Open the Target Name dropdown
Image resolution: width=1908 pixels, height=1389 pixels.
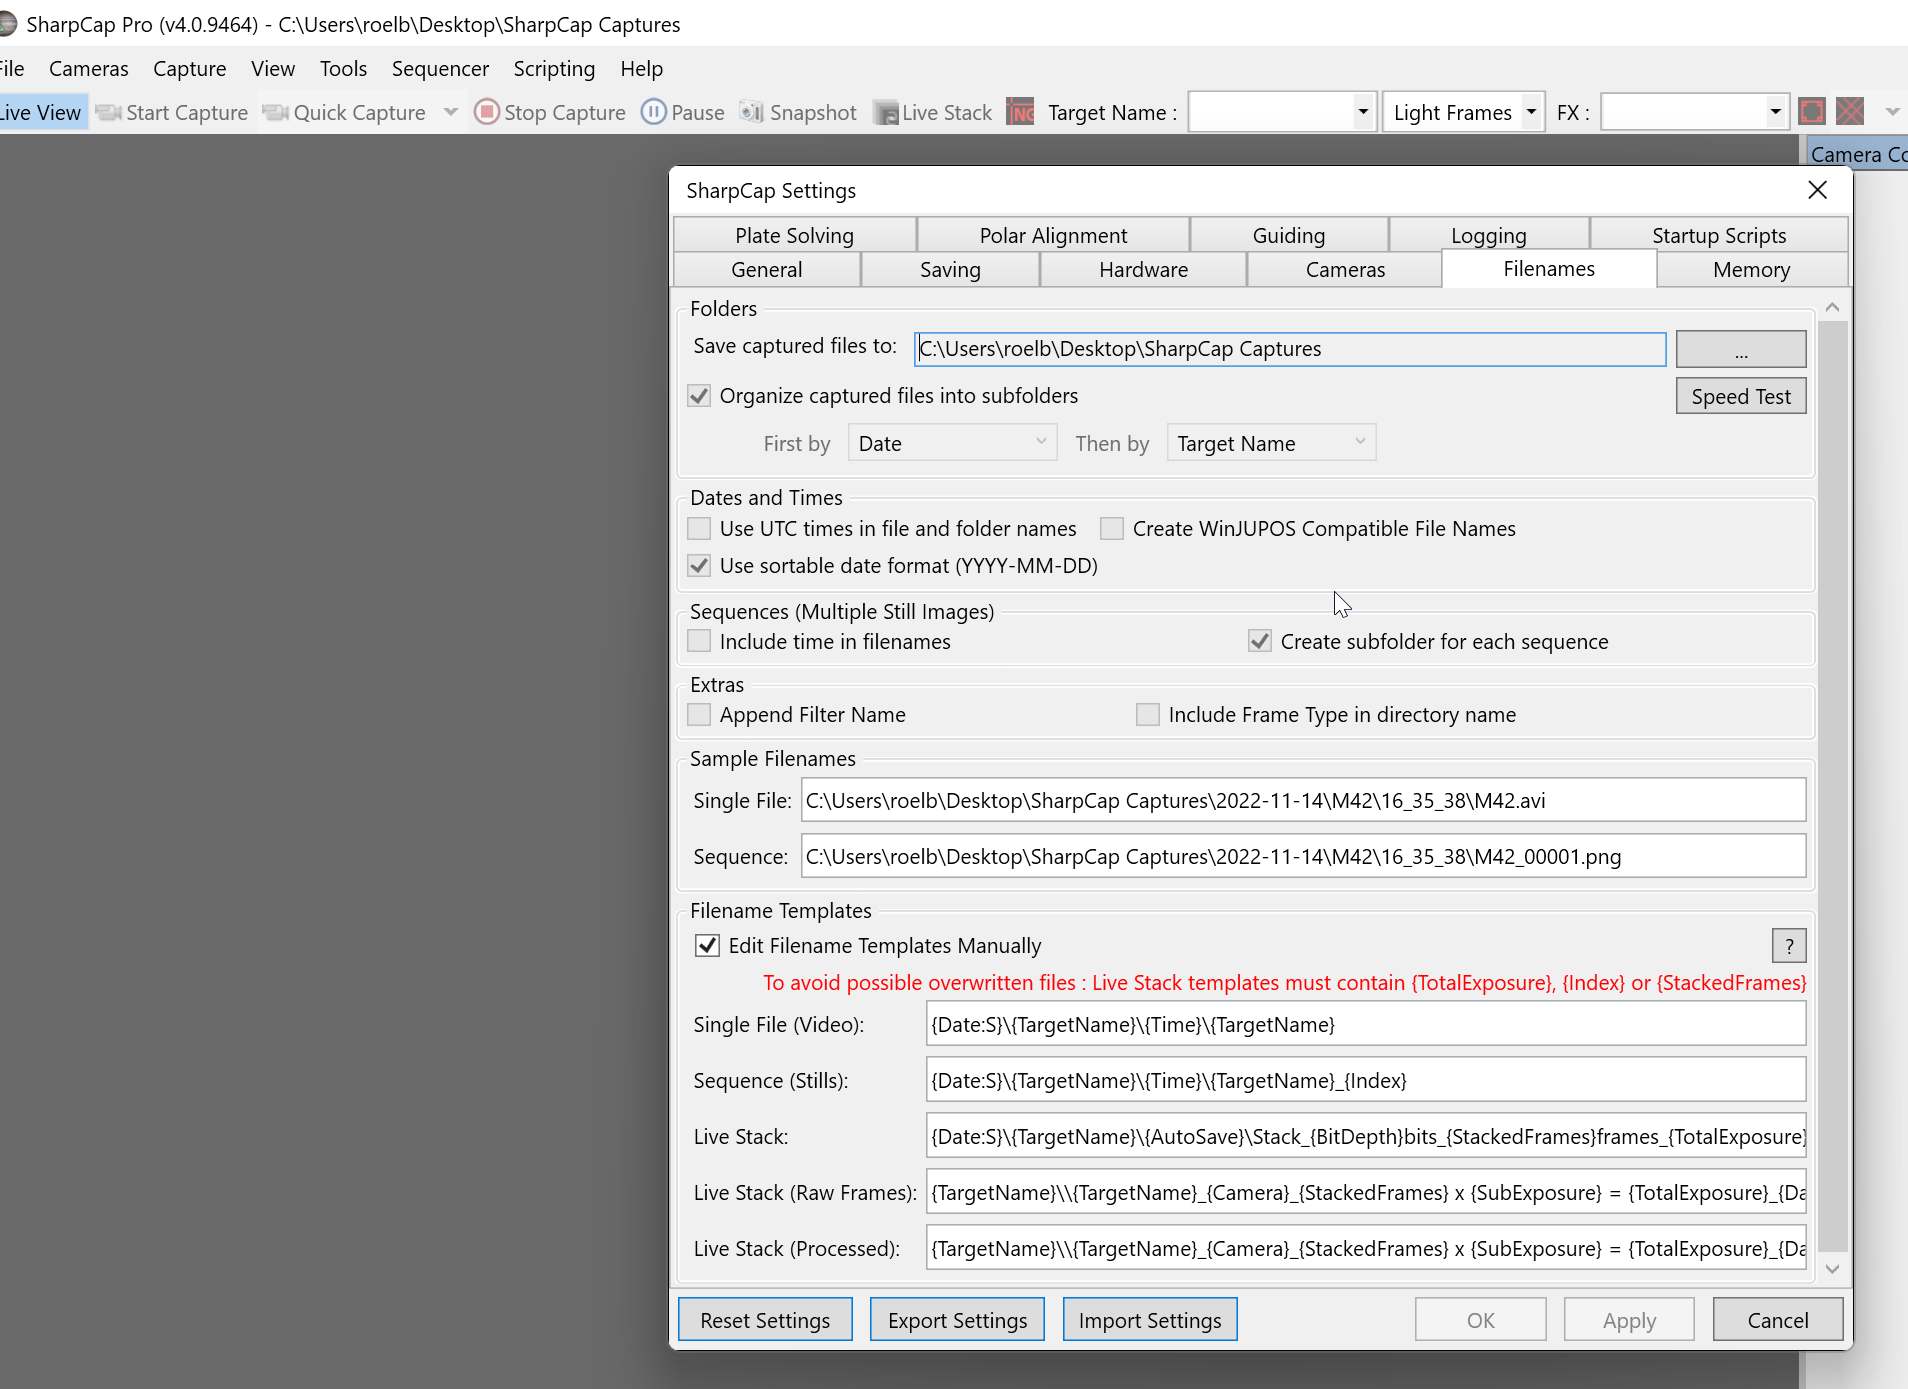tap(1362, 112)
